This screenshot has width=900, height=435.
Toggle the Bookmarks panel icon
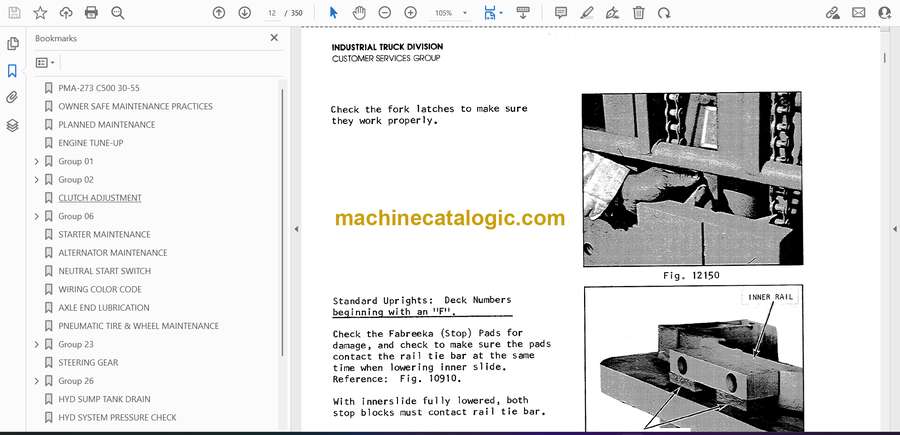pyautogui.click(x=12, y=71)
